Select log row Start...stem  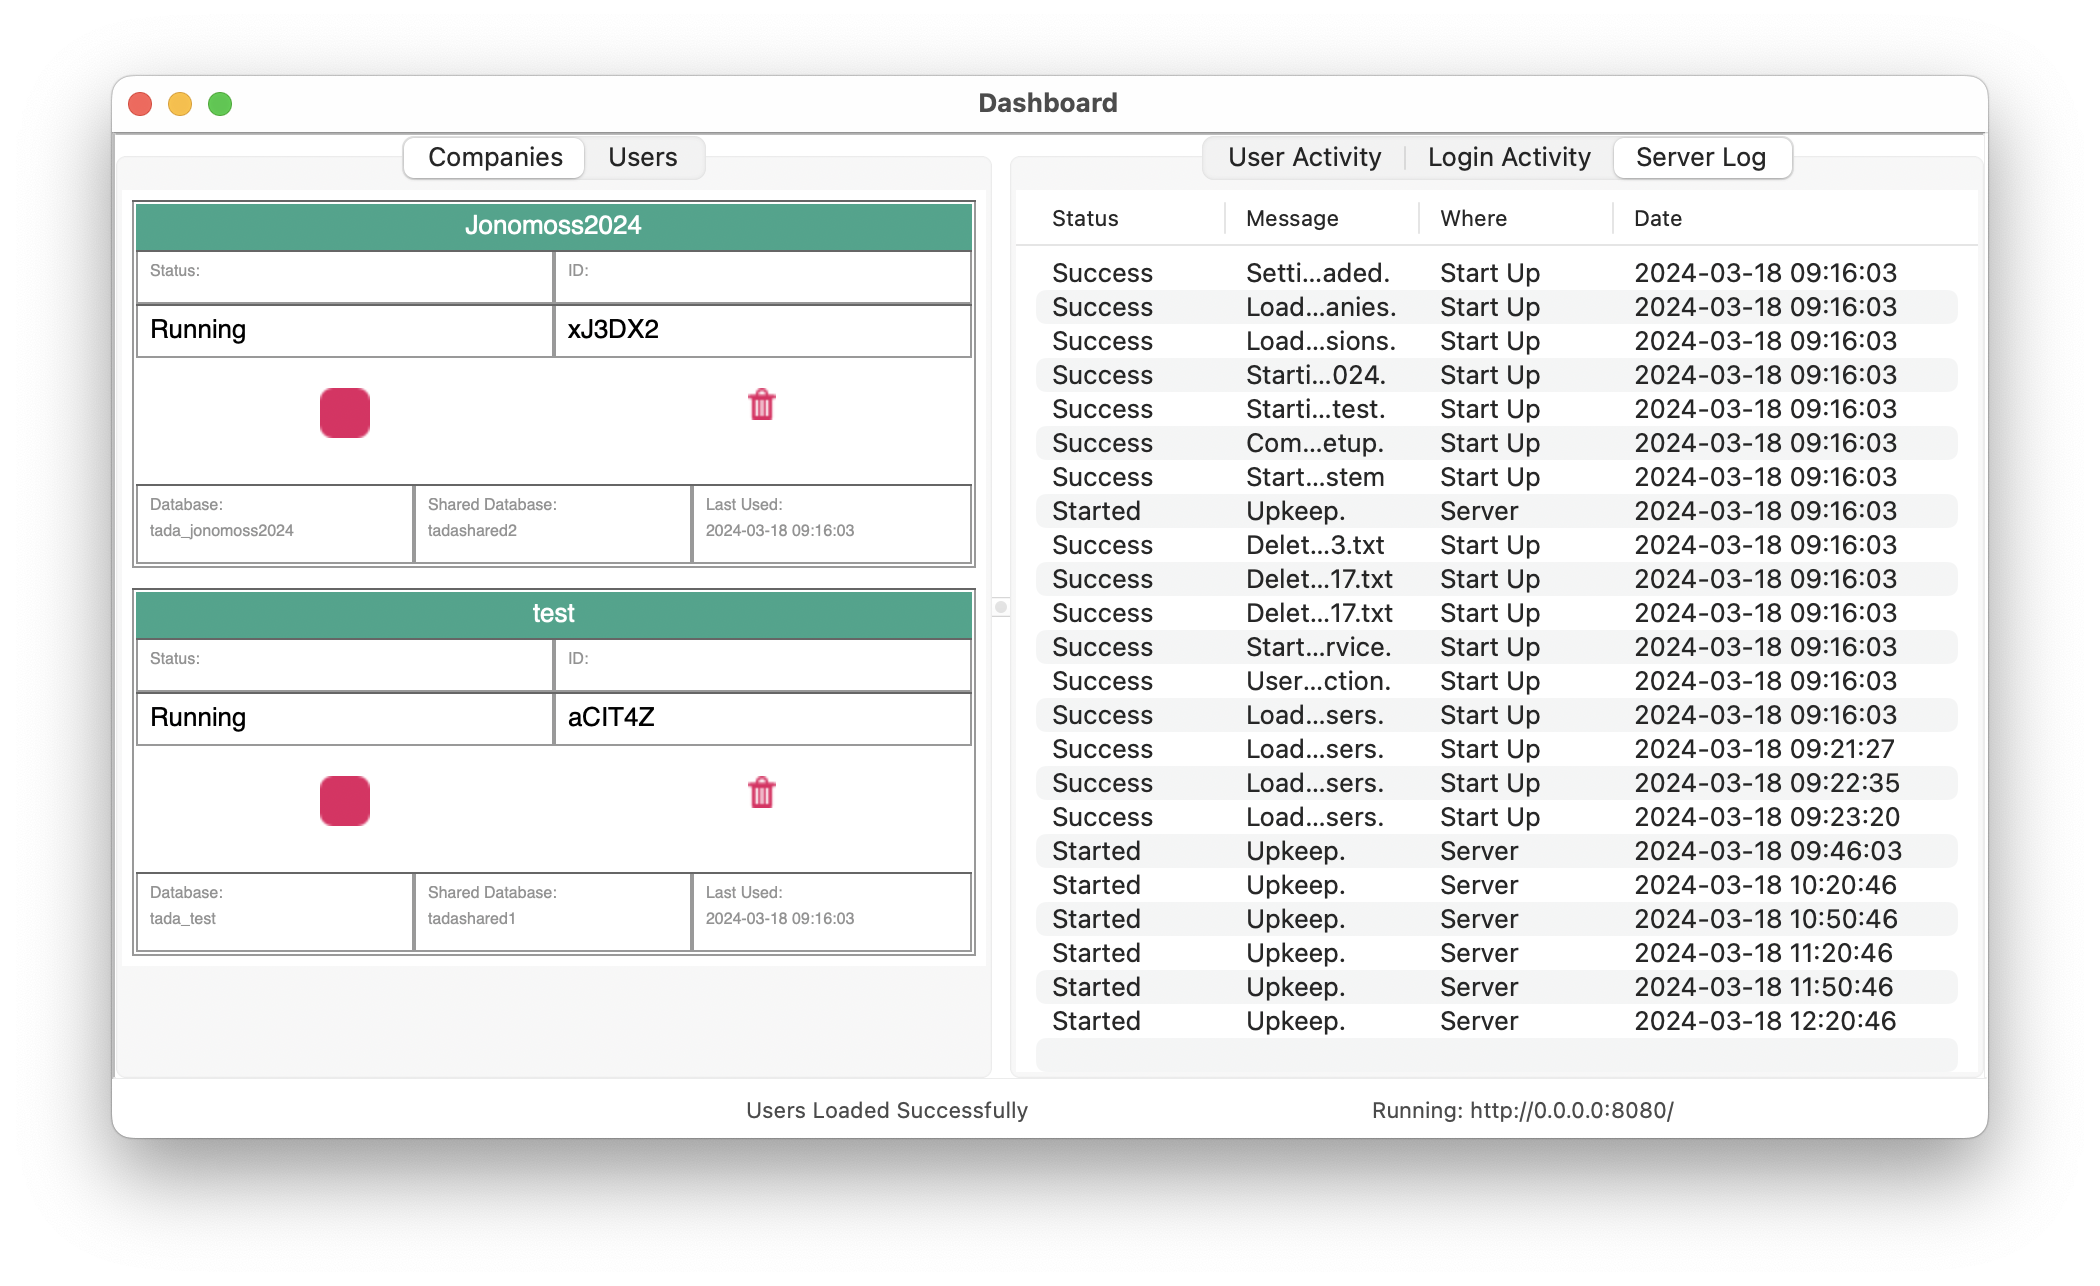[x=1496, y=477]
